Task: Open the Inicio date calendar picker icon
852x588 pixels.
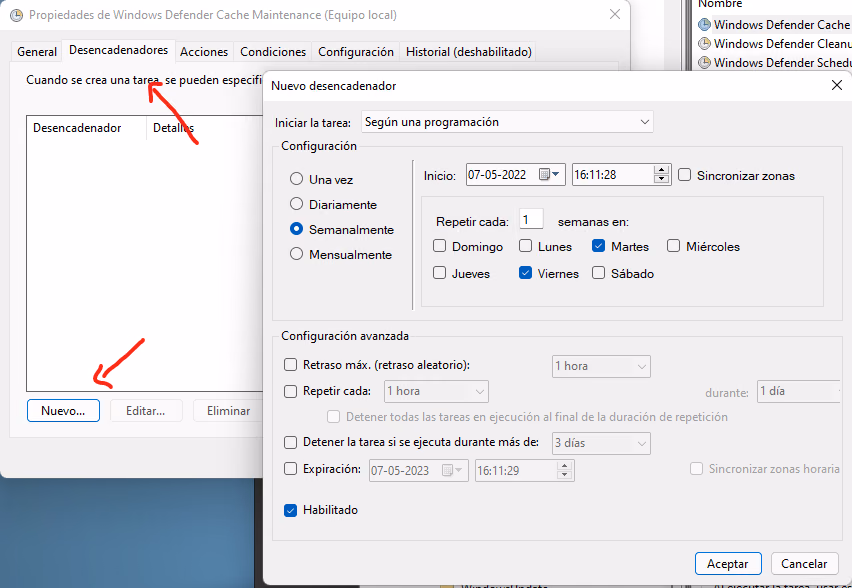Action: 549,174
